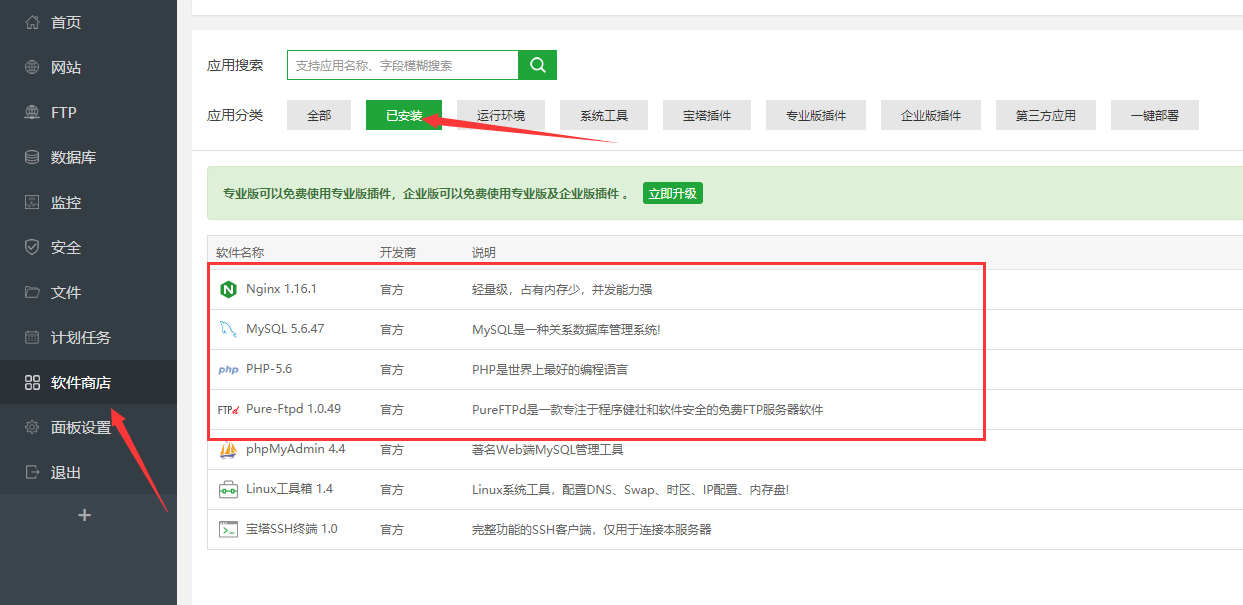The height and width of the screenshot is (605, 1243).
Task: Click the MySQL dolphin icon
Action: [228, 329]
